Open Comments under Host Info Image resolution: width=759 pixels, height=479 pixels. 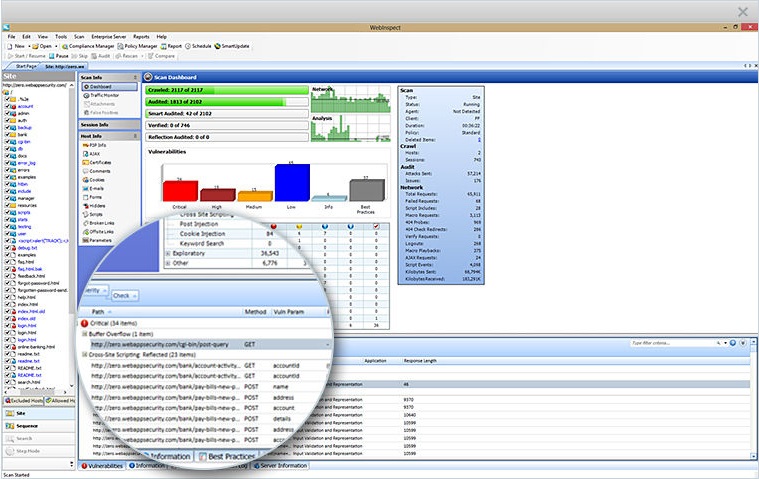pos(96,171)
